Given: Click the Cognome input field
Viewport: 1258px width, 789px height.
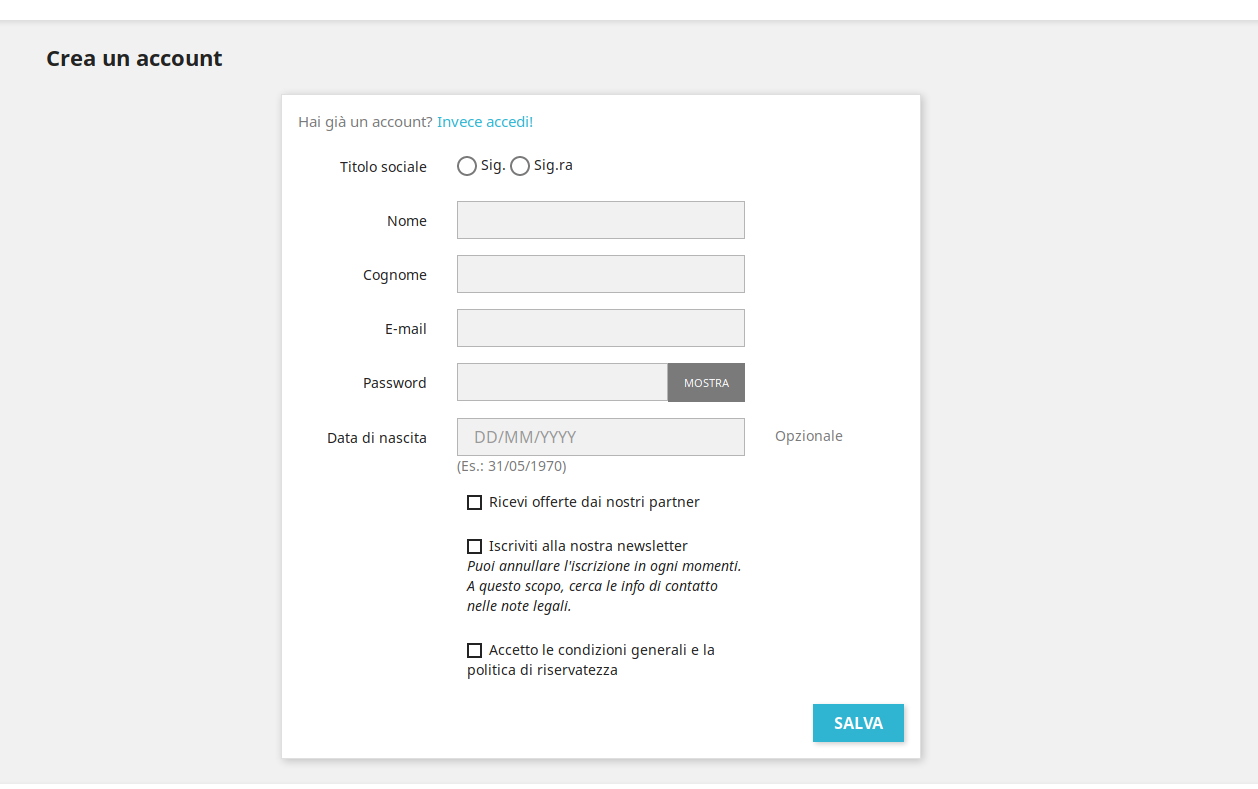Looking at the screenshot, I should point(601,274).
